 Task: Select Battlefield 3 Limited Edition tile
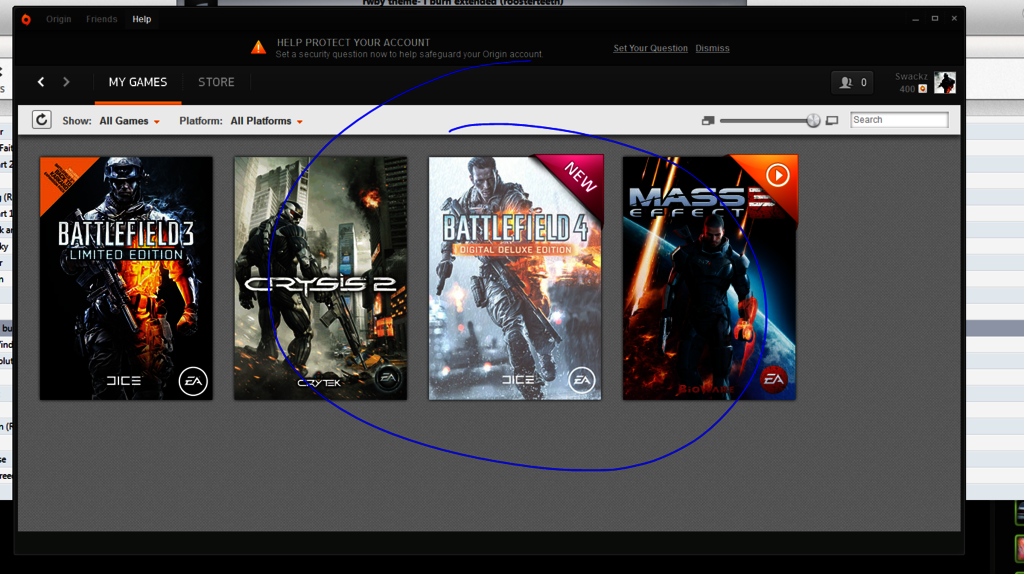(x=126, y=278)
